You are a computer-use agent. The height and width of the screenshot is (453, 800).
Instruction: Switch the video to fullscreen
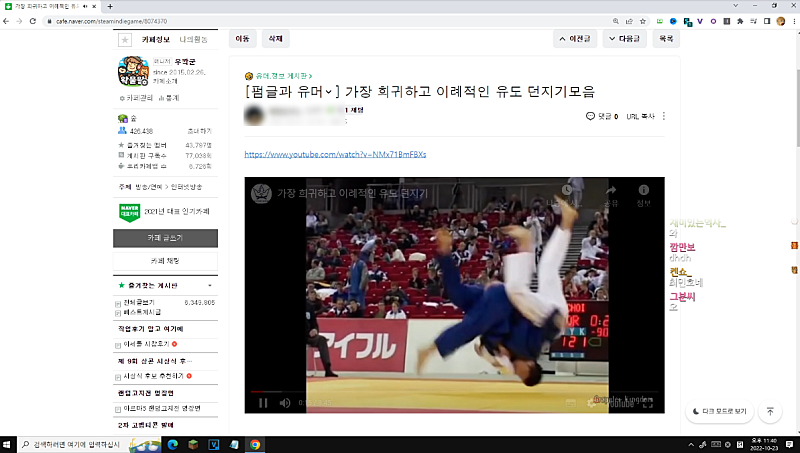coord(647,403)
